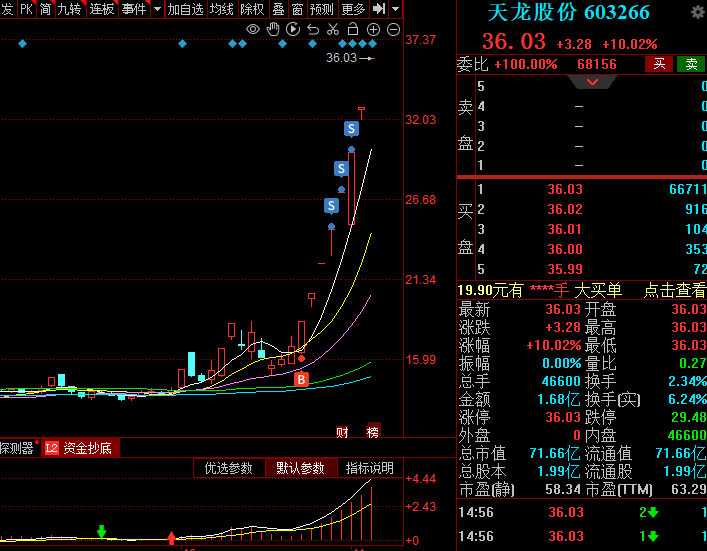Click the 委比 value +100.00%
The image size is (707, 551).
pyautogui.click(x=526, y=64)
